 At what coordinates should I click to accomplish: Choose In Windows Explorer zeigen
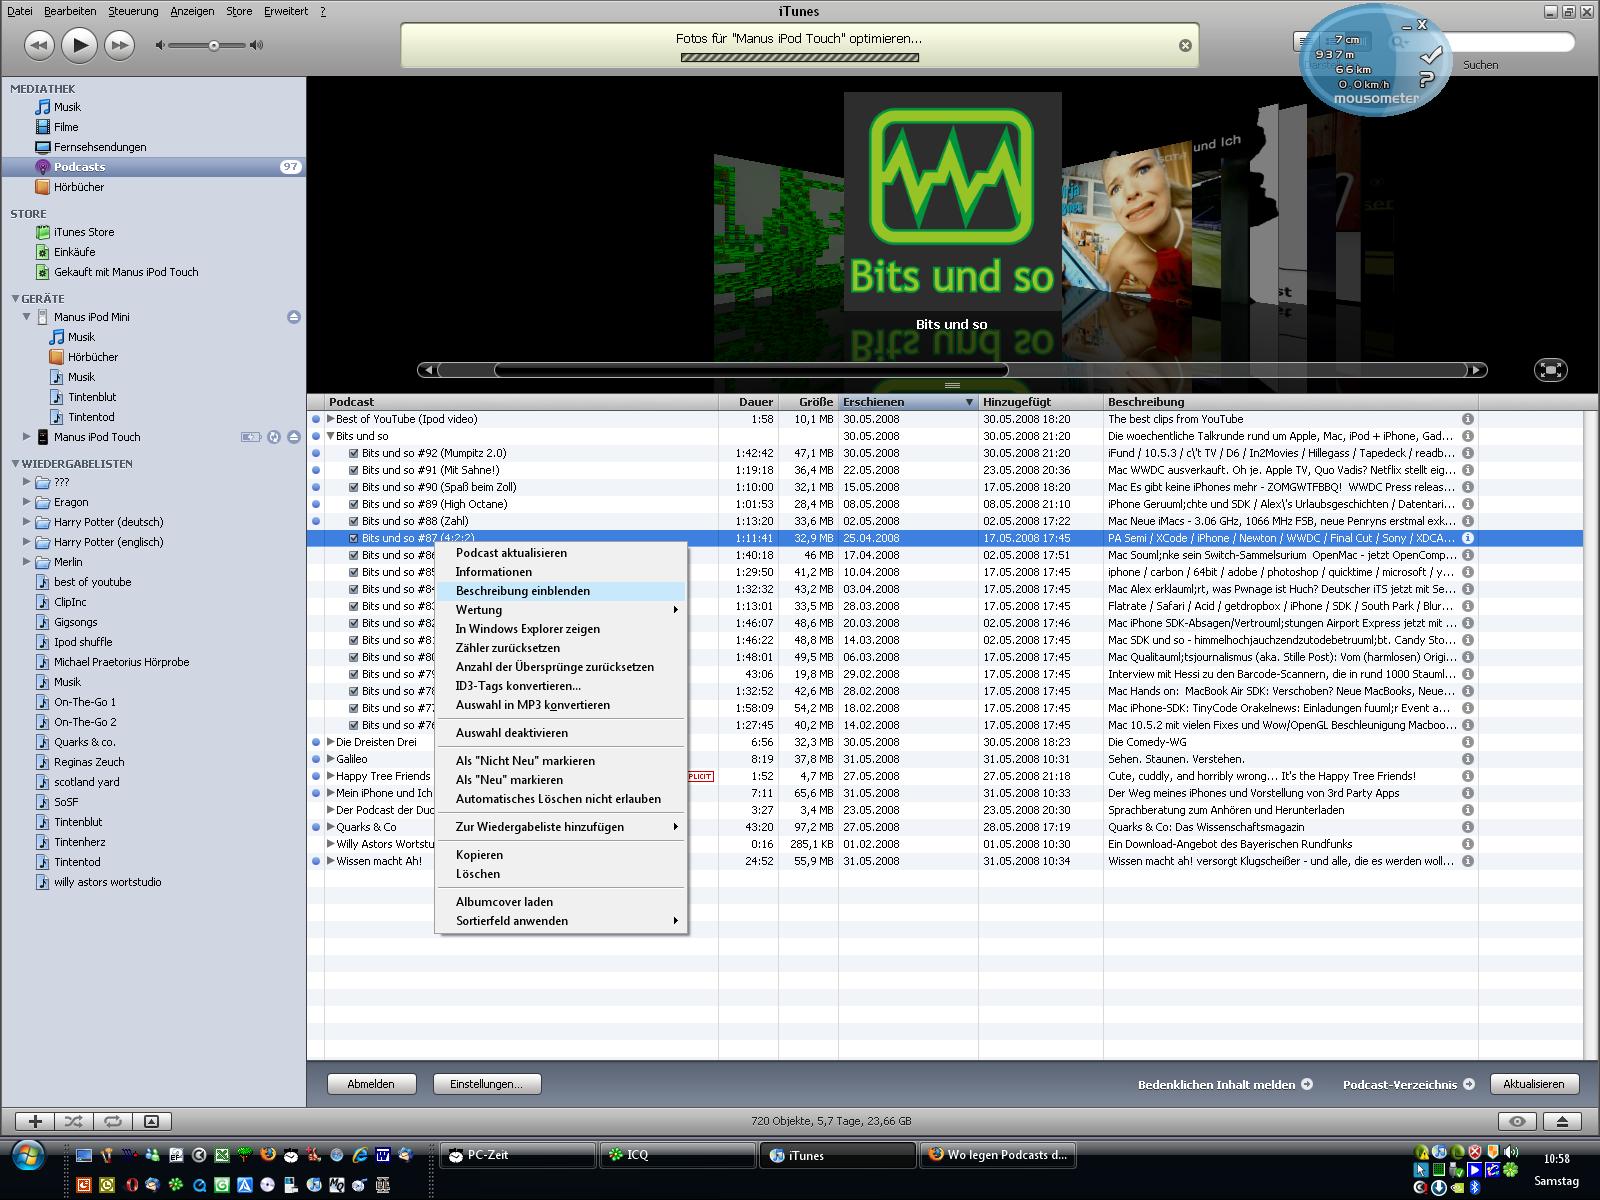pos(561,629)
